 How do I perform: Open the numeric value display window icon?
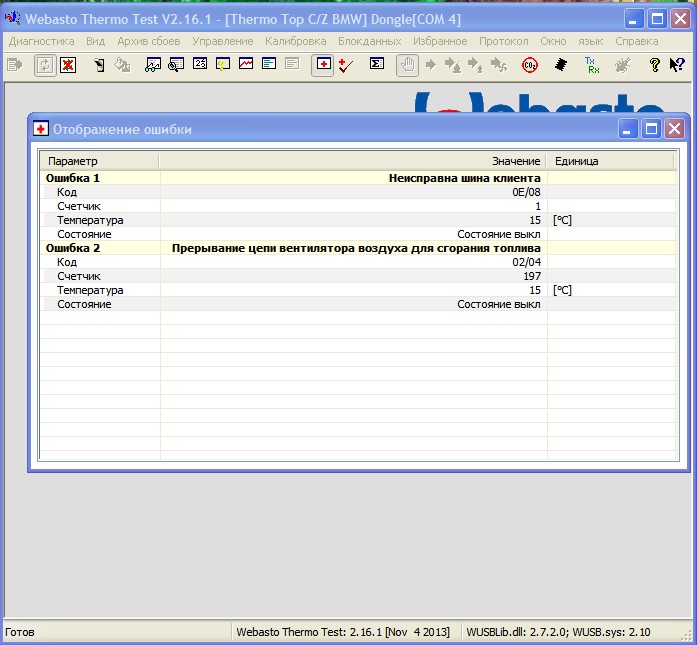200,64
